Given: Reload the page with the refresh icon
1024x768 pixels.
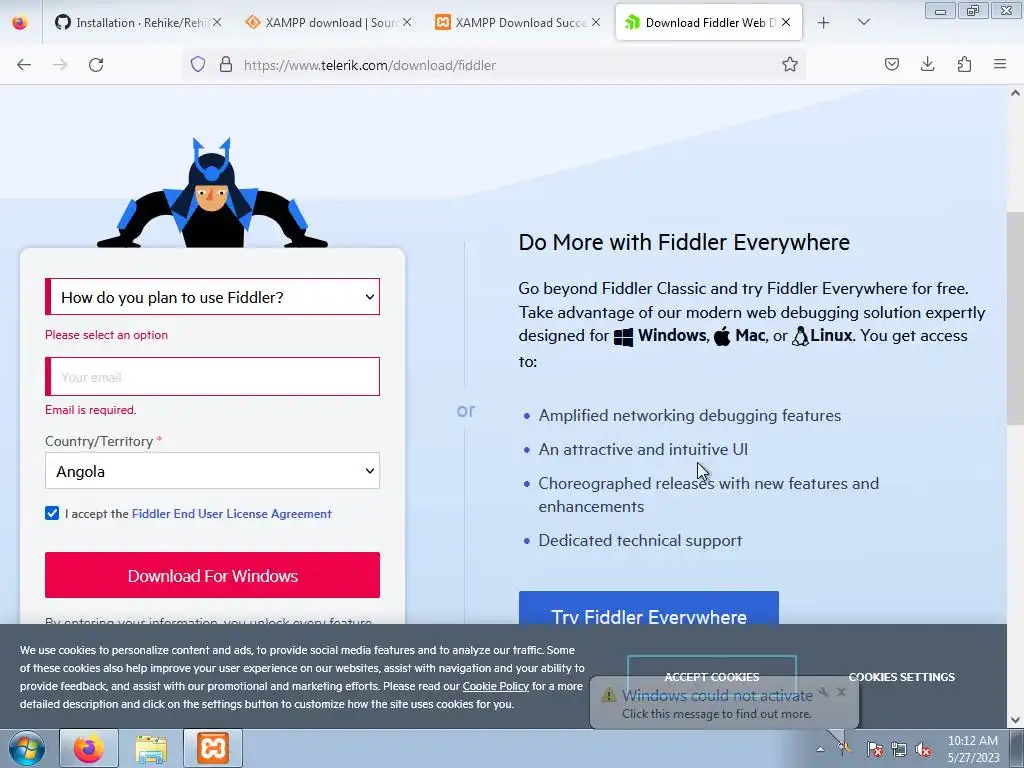Looking at the screenshot, I should tap(96, 65).
